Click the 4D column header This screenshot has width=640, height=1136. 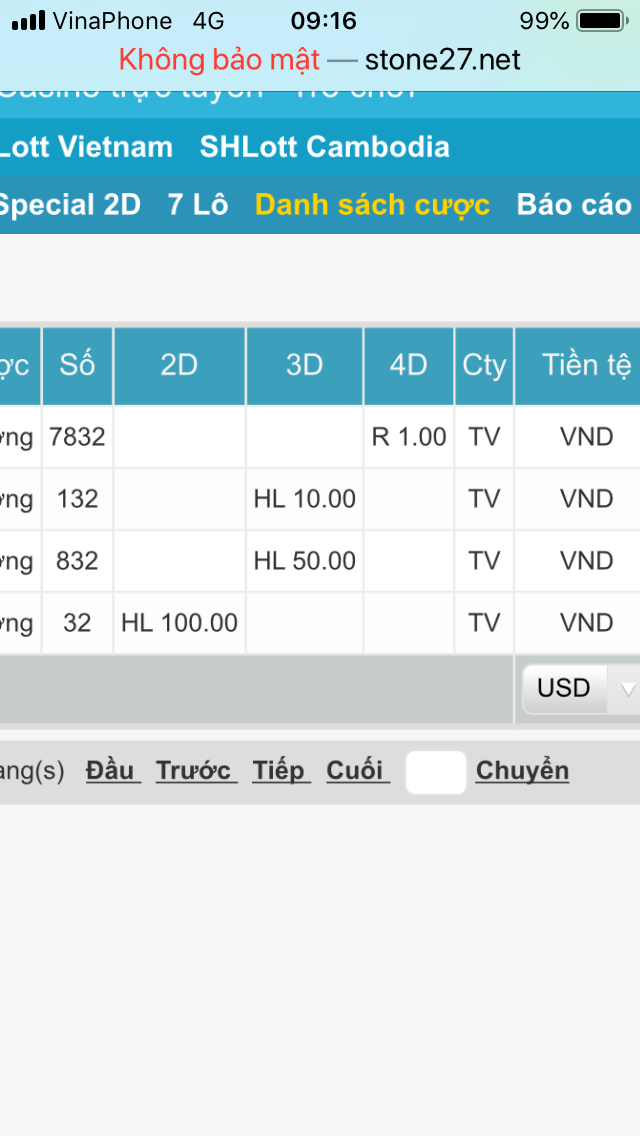408,365
